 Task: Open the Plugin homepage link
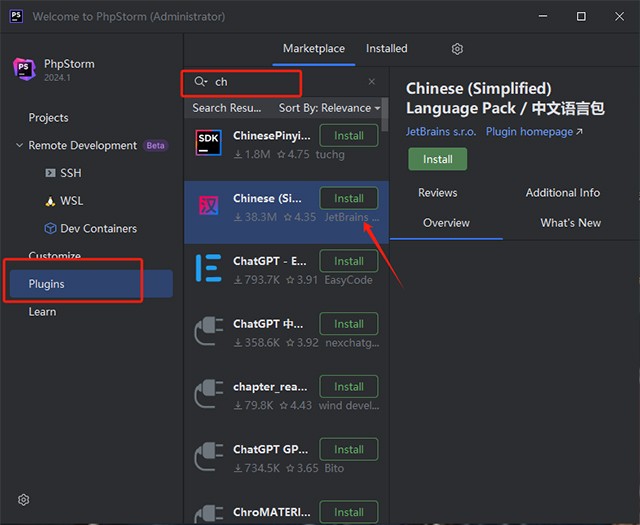click(x=533, y=131)
